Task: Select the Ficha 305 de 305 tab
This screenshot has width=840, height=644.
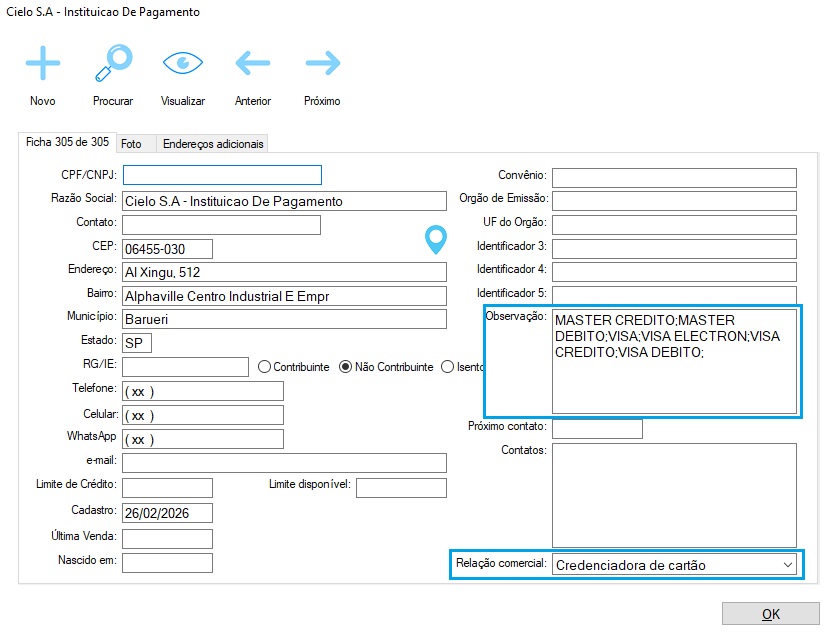Action: [x=67, y=142]
